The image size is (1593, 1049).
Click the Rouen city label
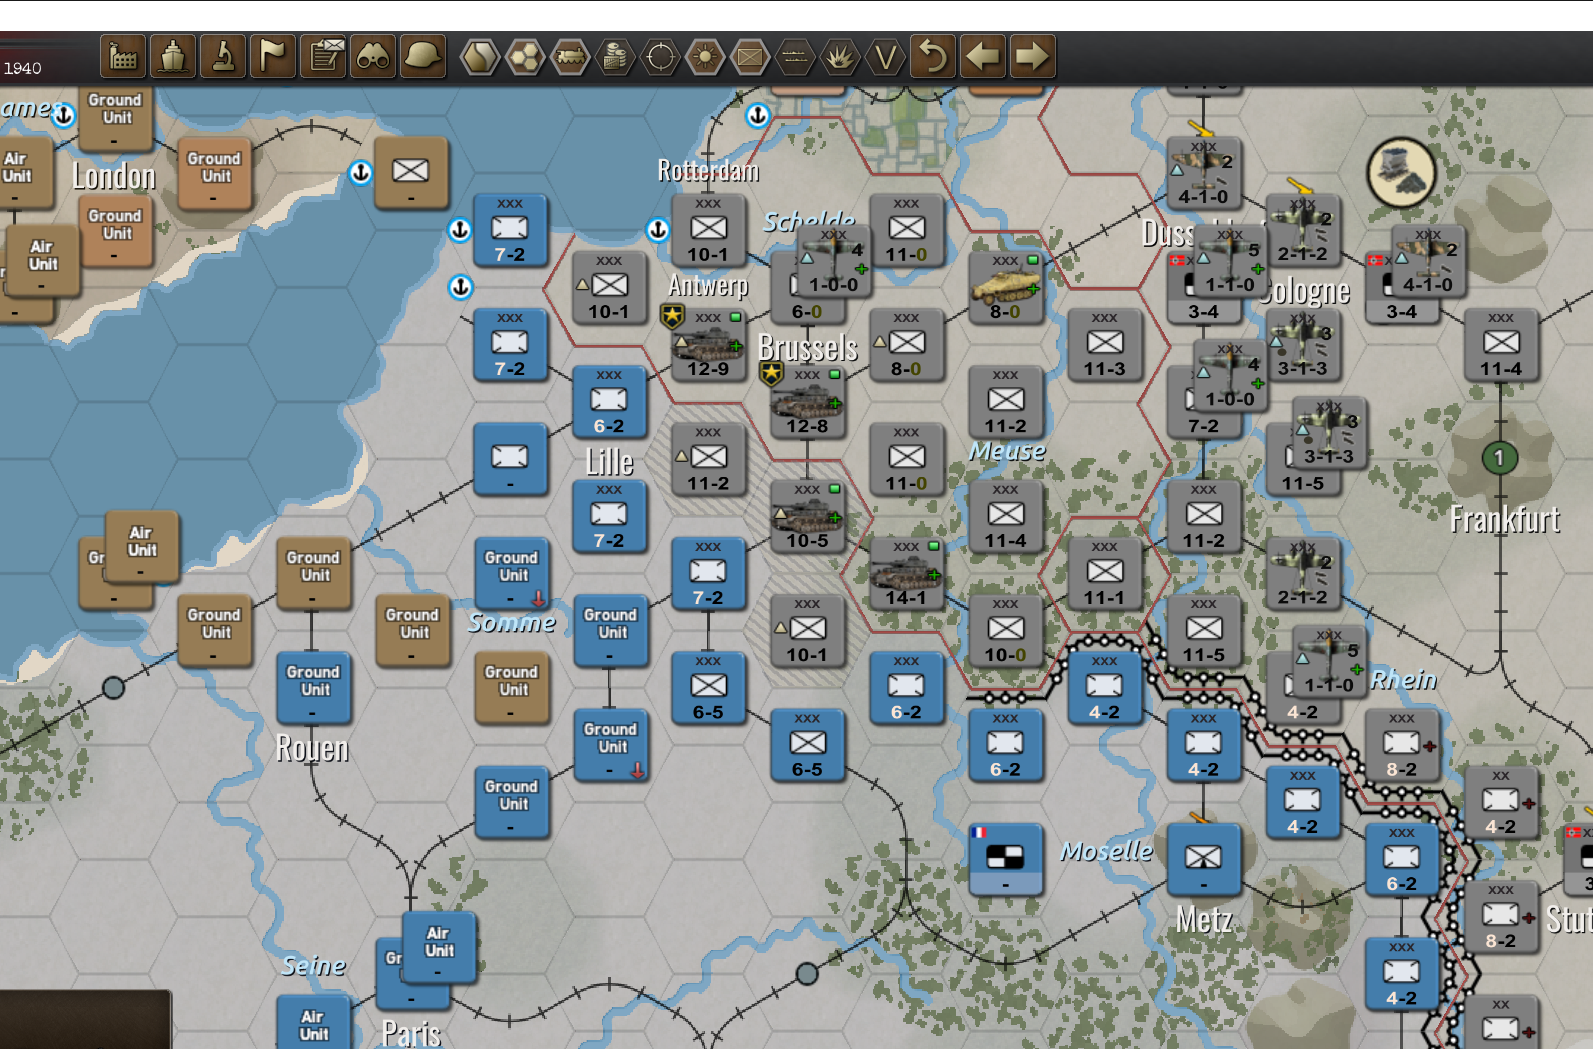[312, 748]
